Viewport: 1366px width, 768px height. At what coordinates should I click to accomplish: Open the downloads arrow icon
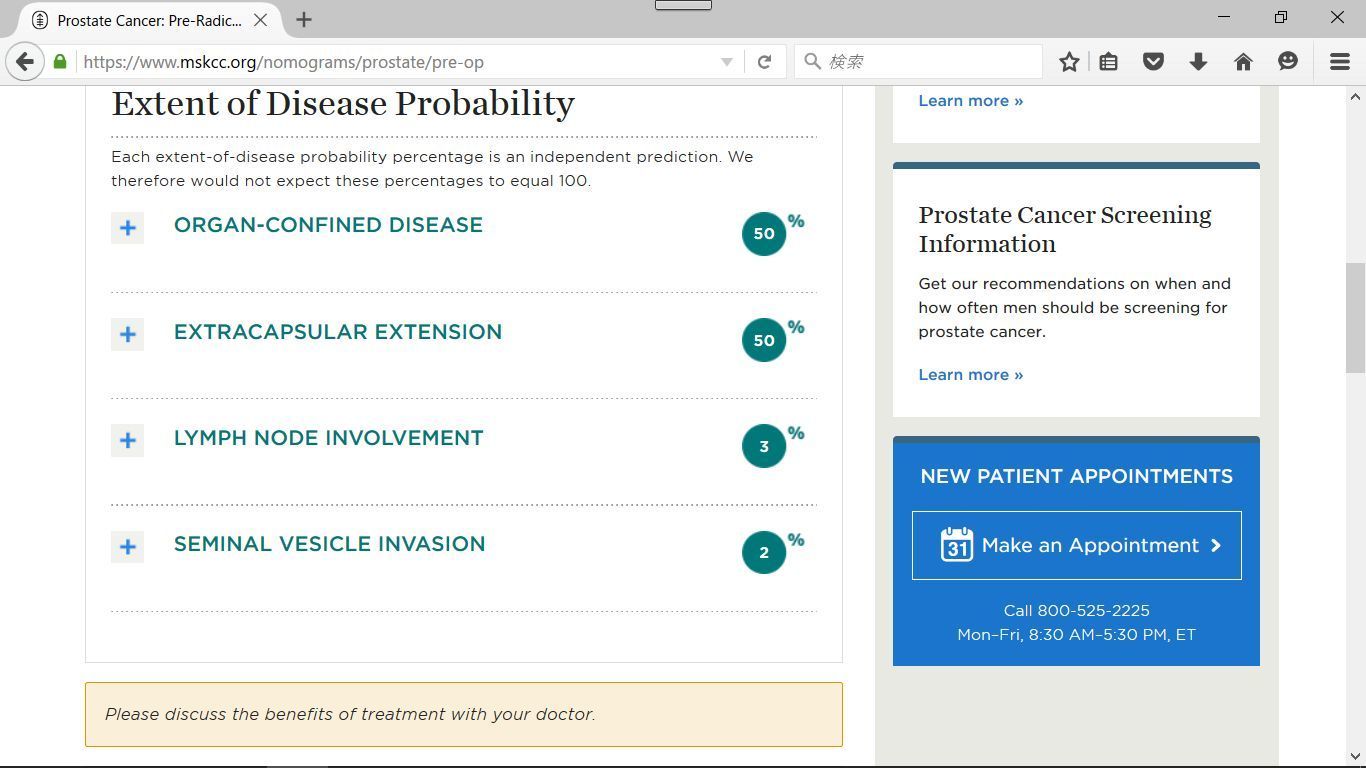[x=1198, y=62]
